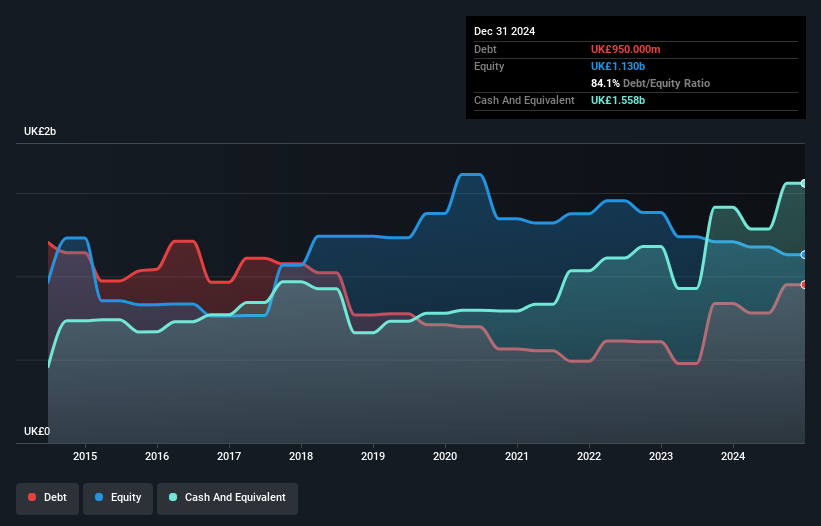
Task: Click the teal Cash And Equivalent legend dot
Action: (173, 497)
